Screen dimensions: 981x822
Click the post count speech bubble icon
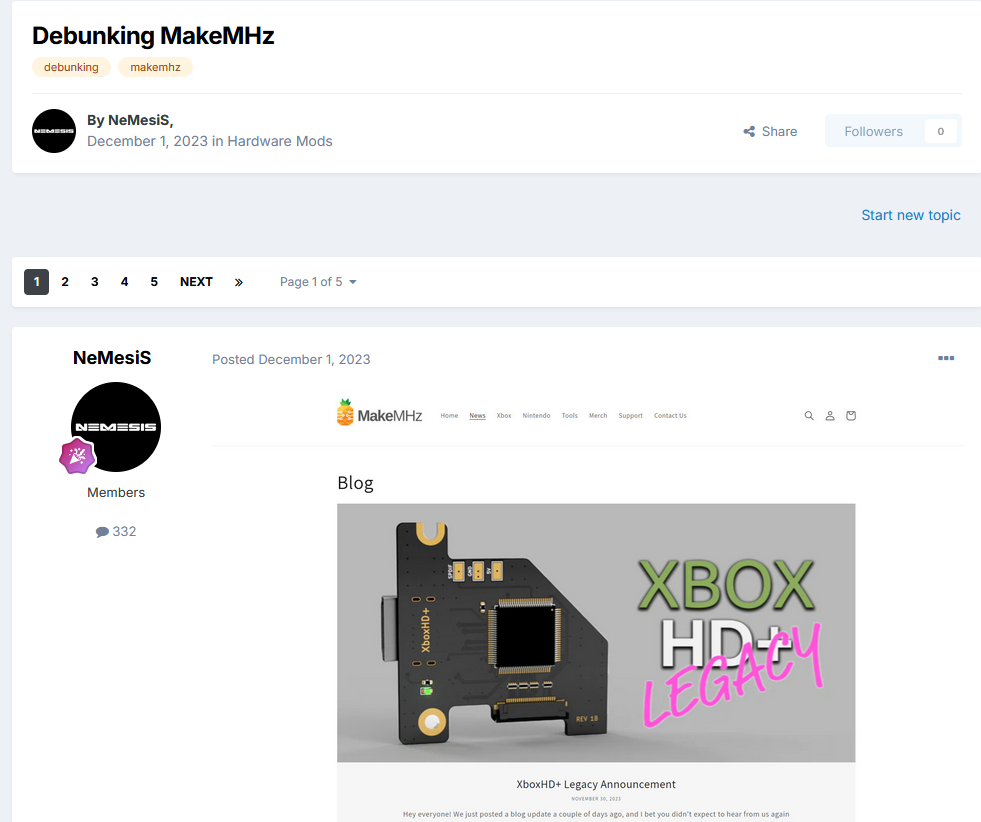pyautogui.click(x=102, y=532)
